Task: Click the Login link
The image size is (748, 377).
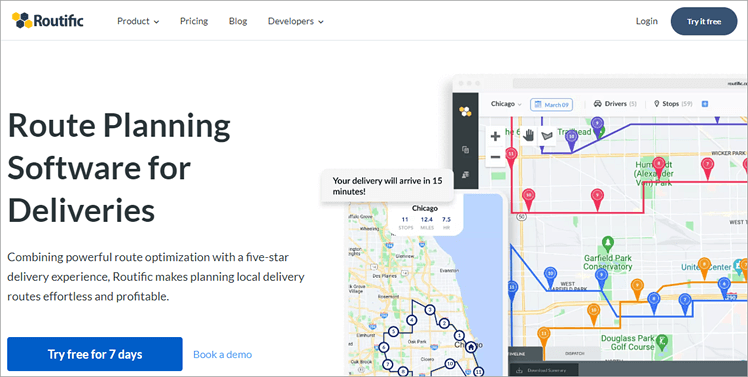Action: pyautogui.click(x=646, y=21)
